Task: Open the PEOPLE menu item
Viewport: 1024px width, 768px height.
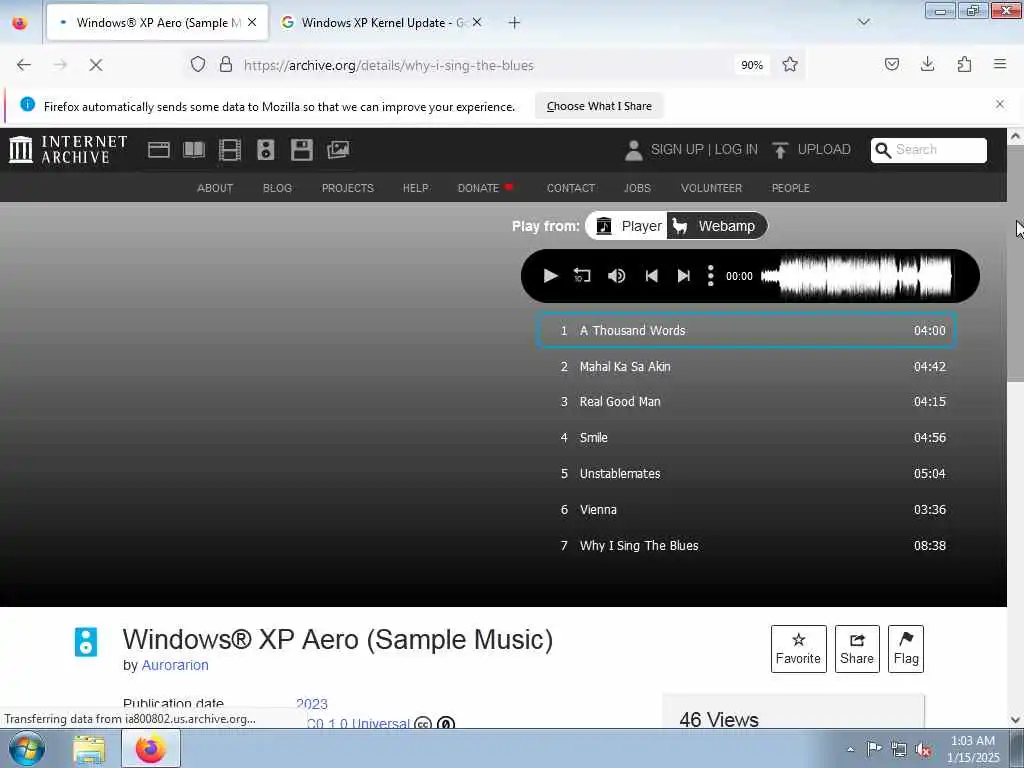Action: (790, 188)
